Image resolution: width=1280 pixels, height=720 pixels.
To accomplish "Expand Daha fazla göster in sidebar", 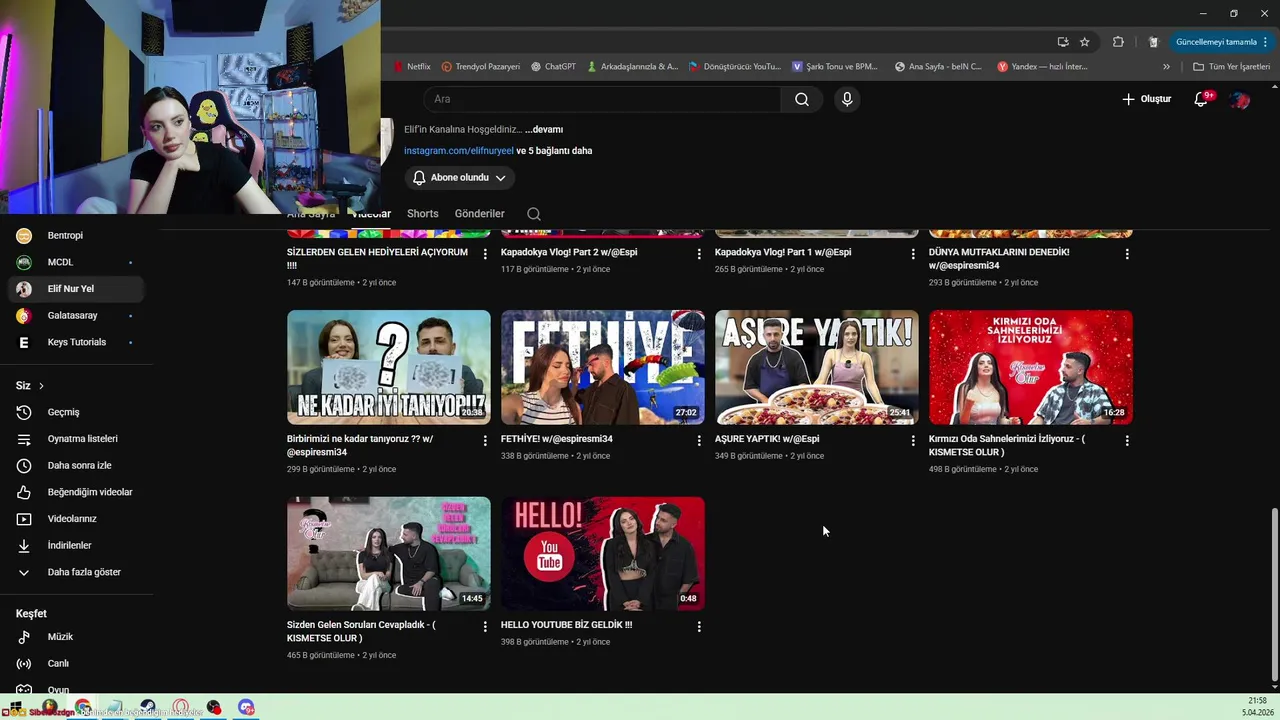I will (76, 572).
